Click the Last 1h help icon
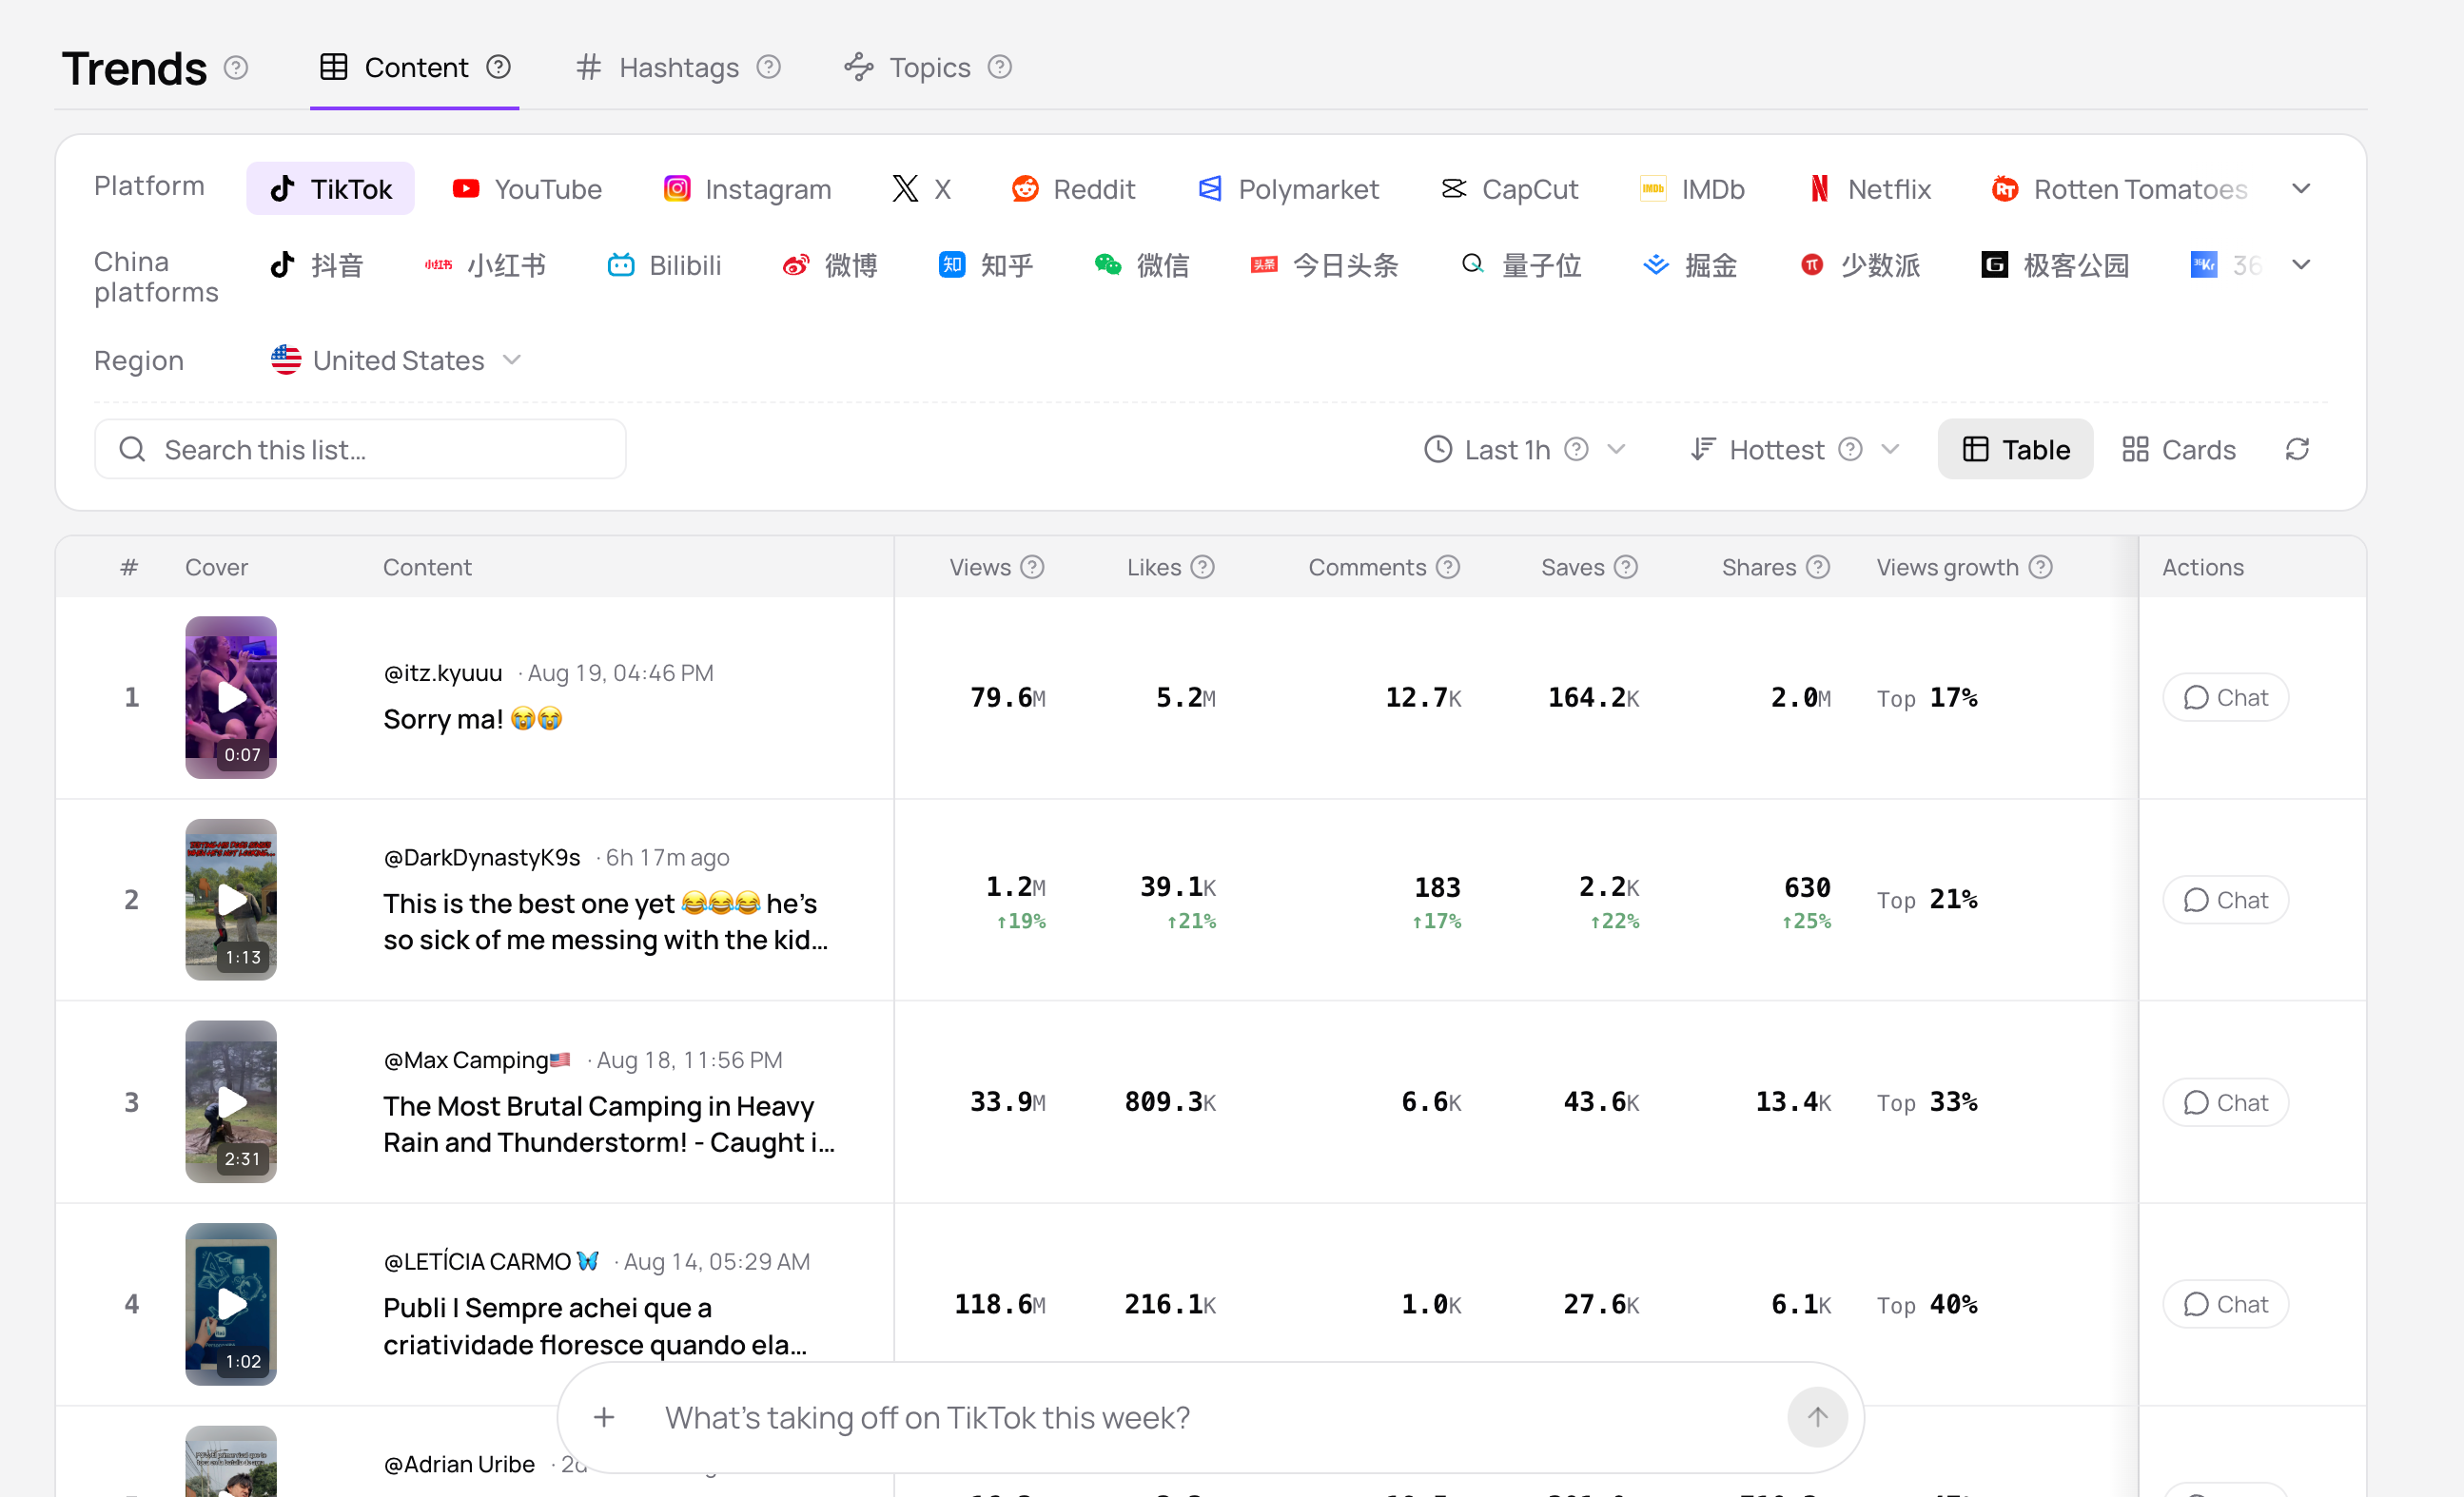The width and height of the screenshot is (2464, 1497). pos(1576,449)
